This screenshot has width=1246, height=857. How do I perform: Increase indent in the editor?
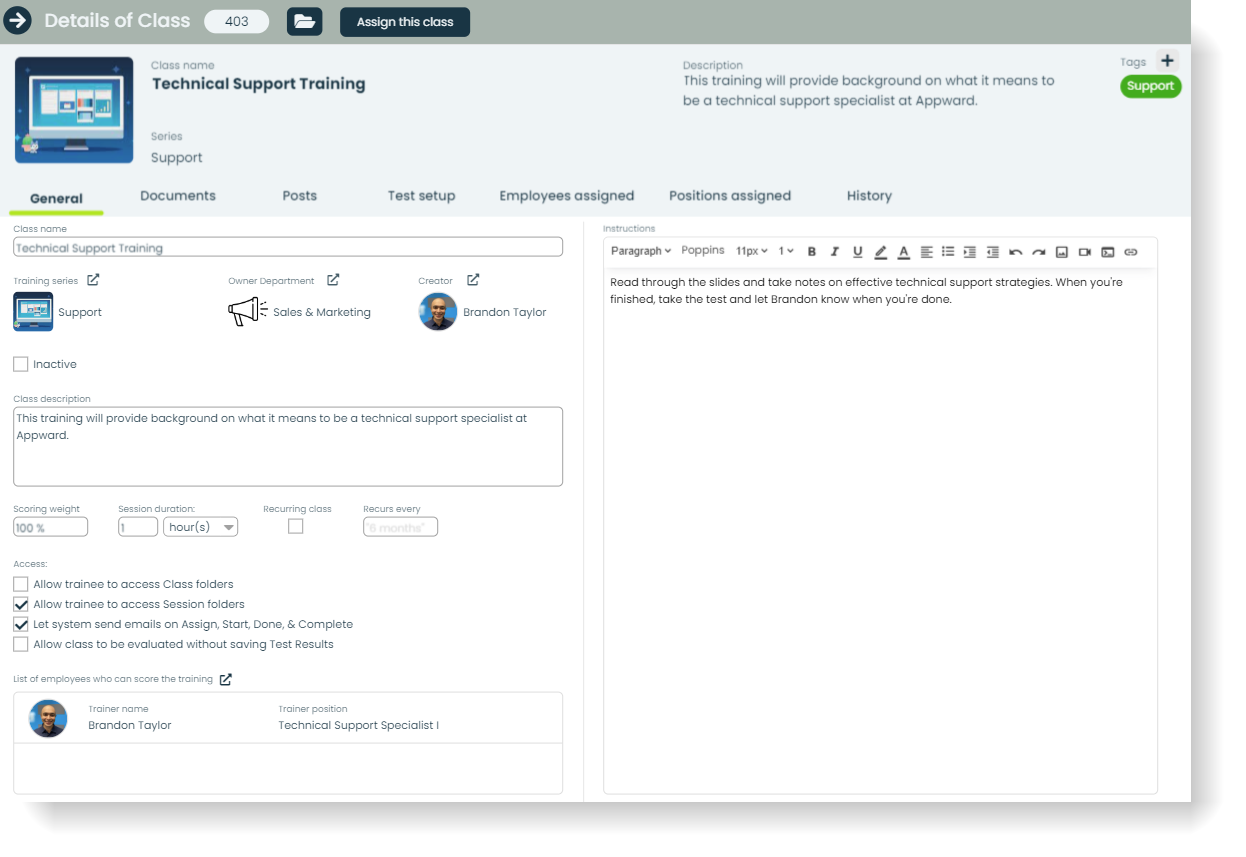[970, 252]
